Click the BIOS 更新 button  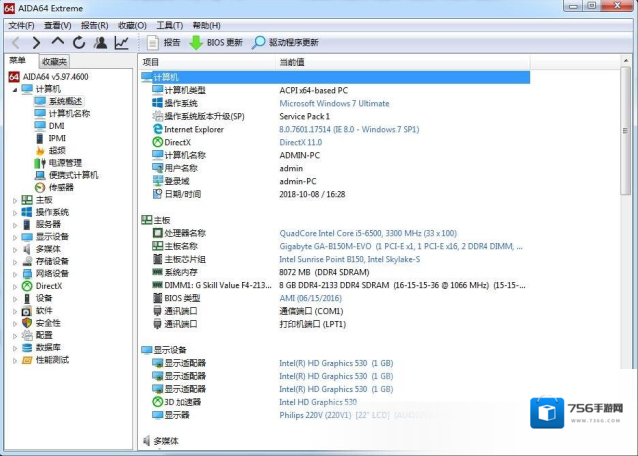coord(215,43)
